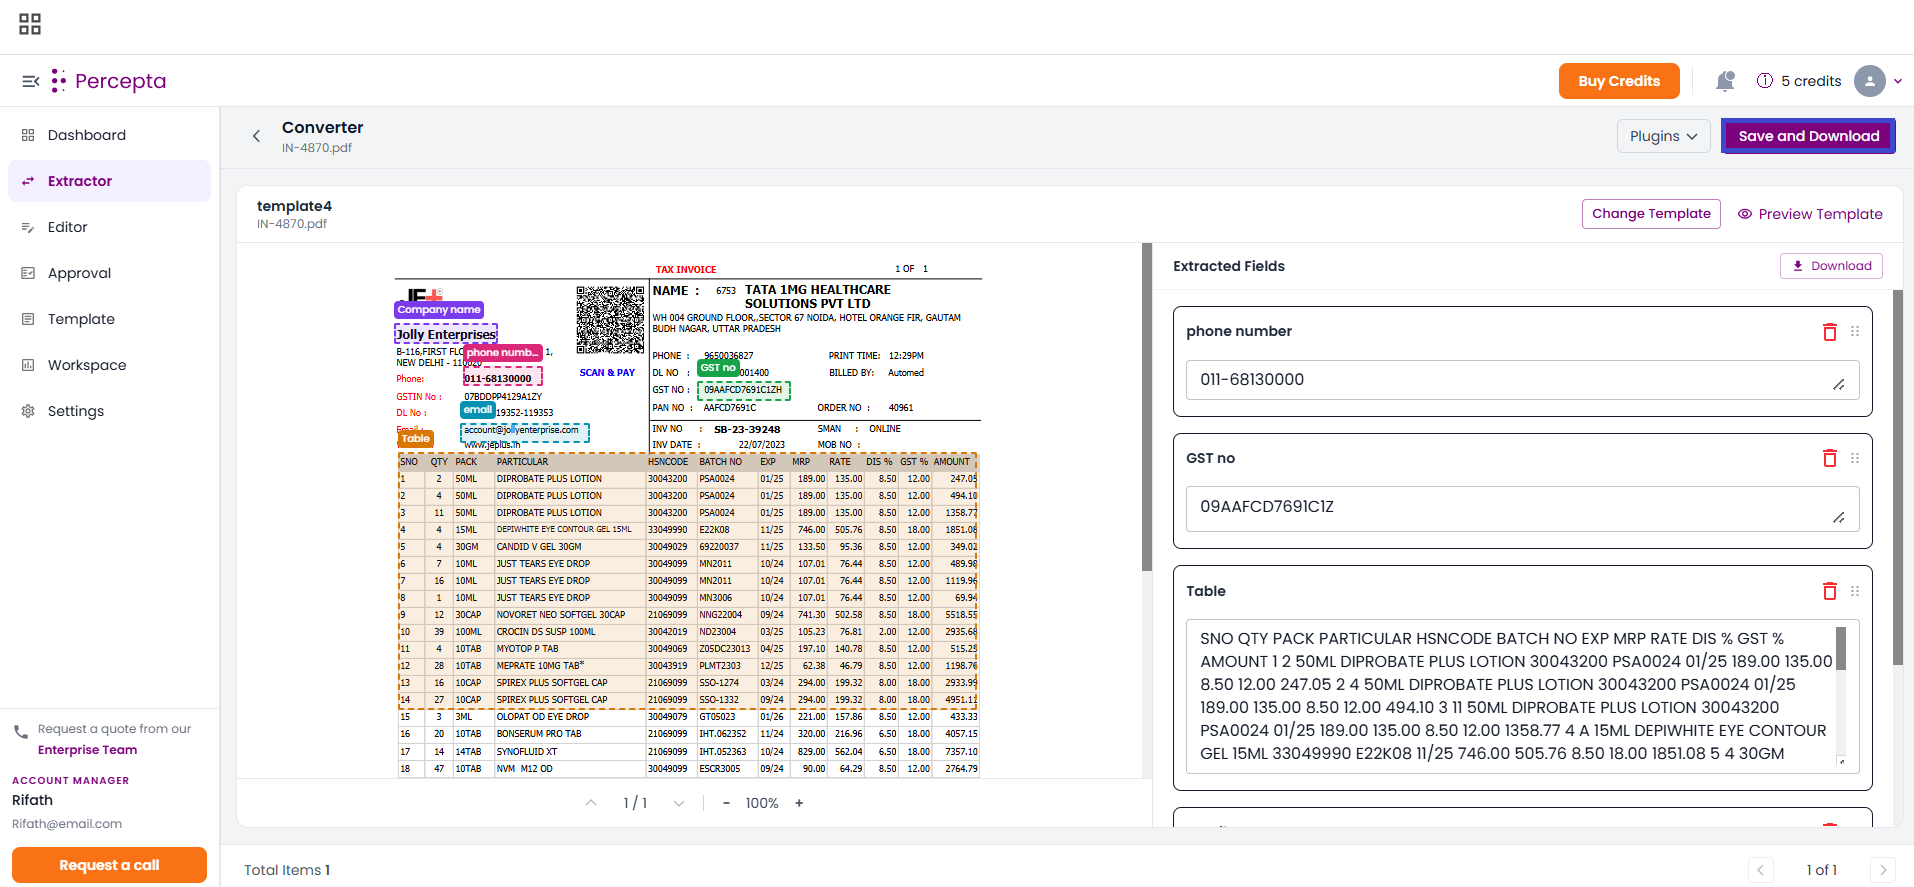This screenshot has height=887, width=1914.
Task: Open the Plugins dropdown
Action: click(1664, 136)
